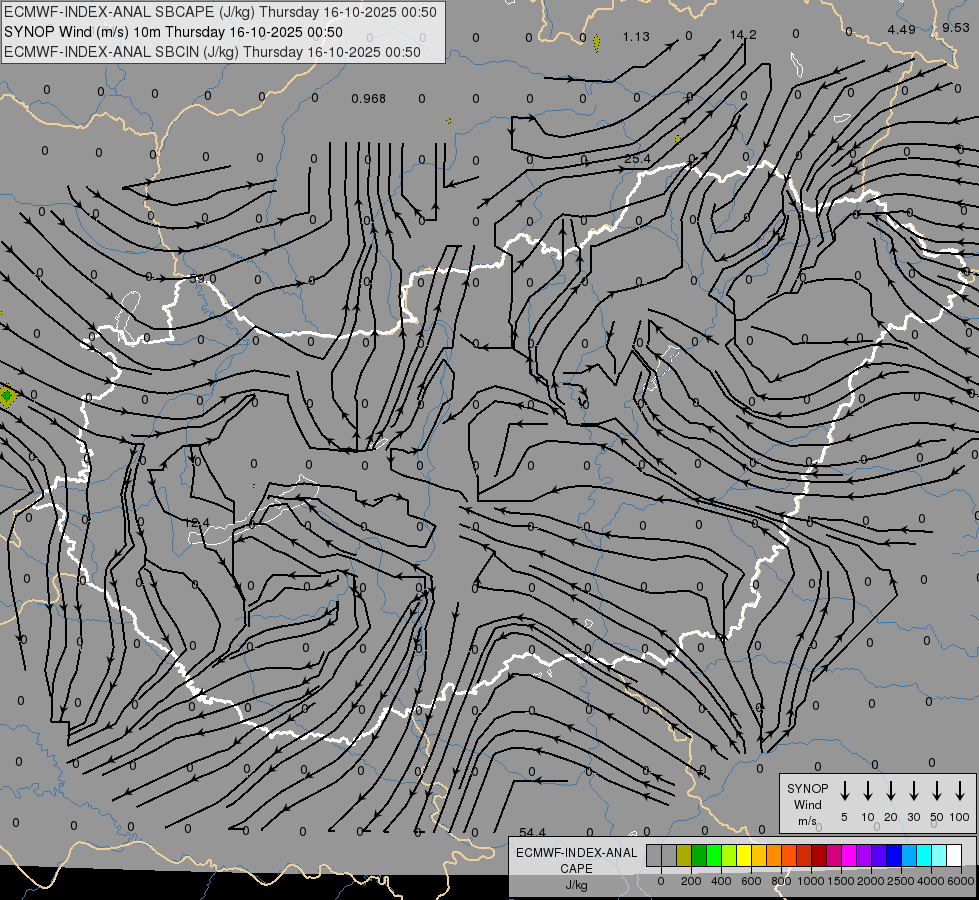Image resolution: width=979 pixels, height=900 pixels.
Task: Click the SBCIN title line
Action: click(x=212, y=52)
